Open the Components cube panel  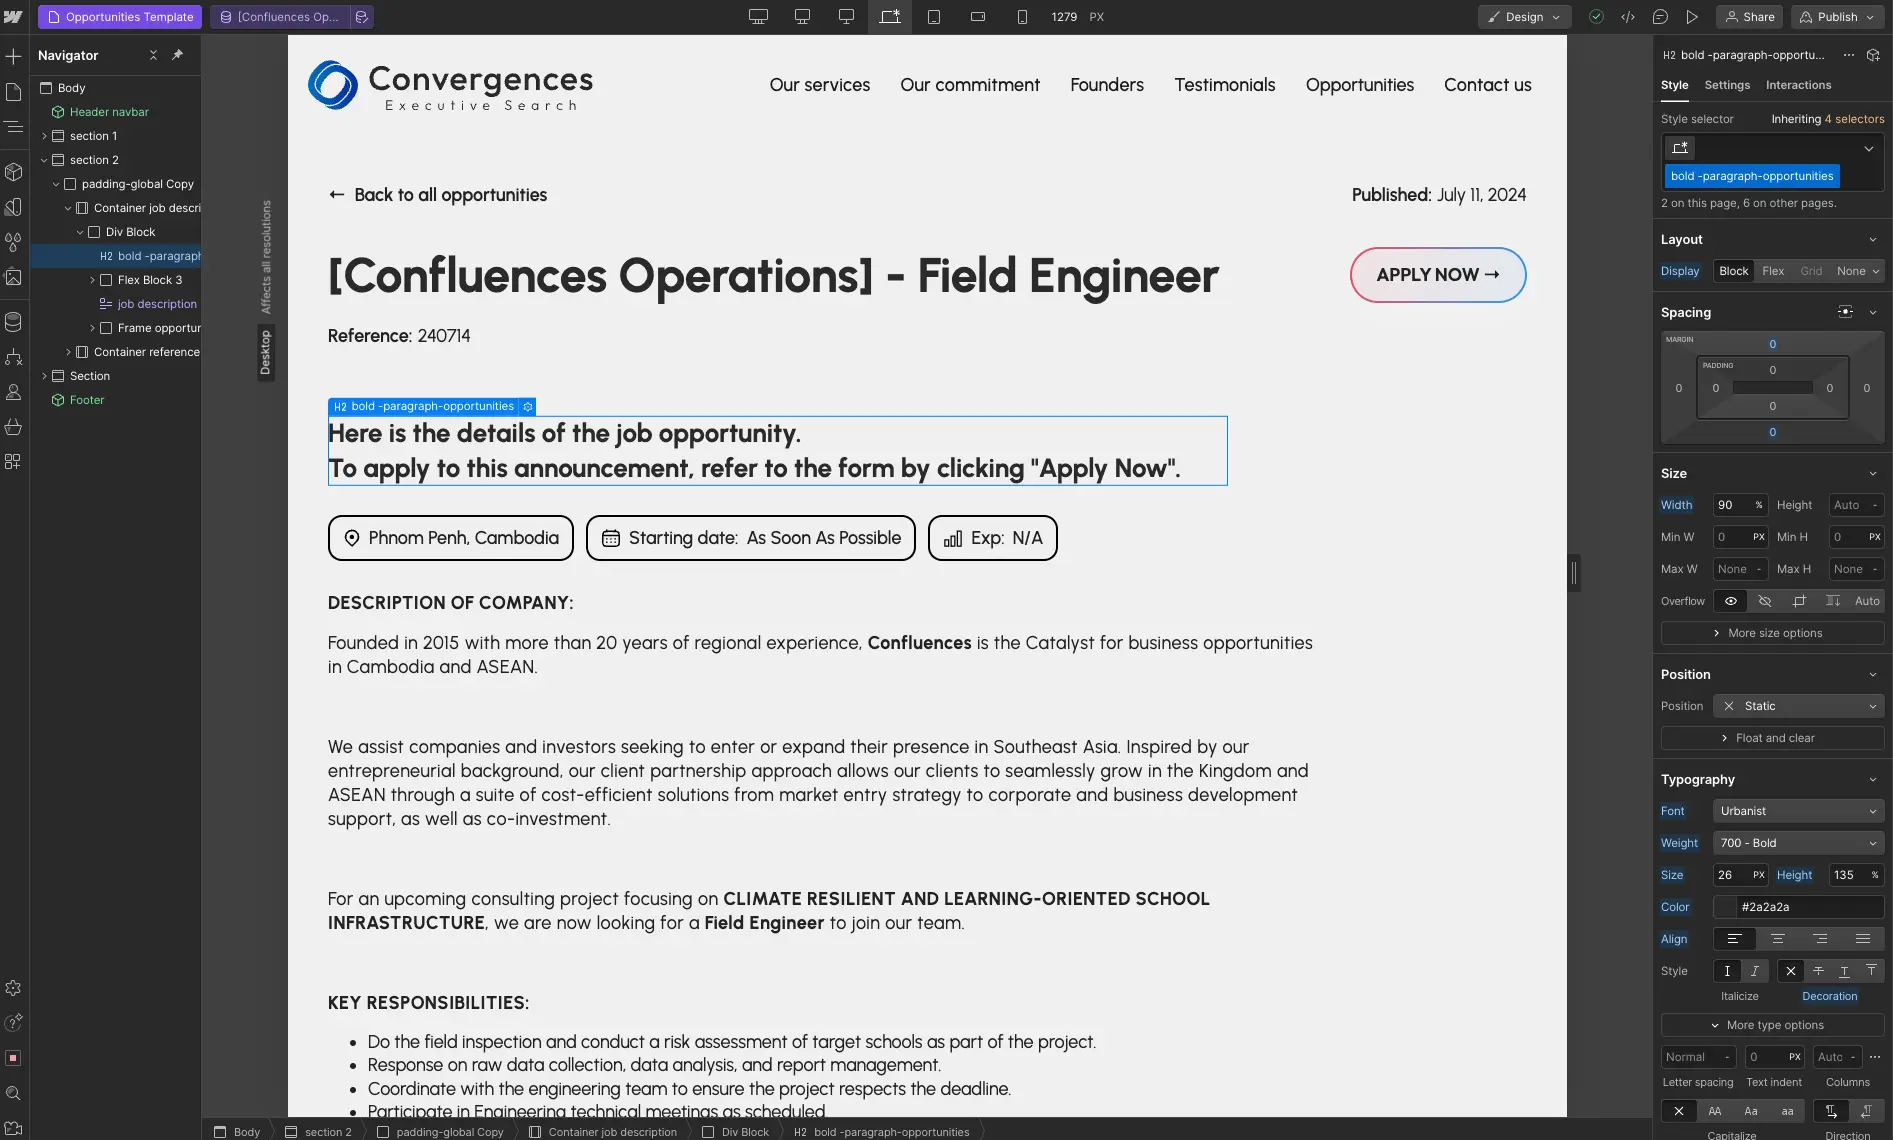[x=14, y=172]
